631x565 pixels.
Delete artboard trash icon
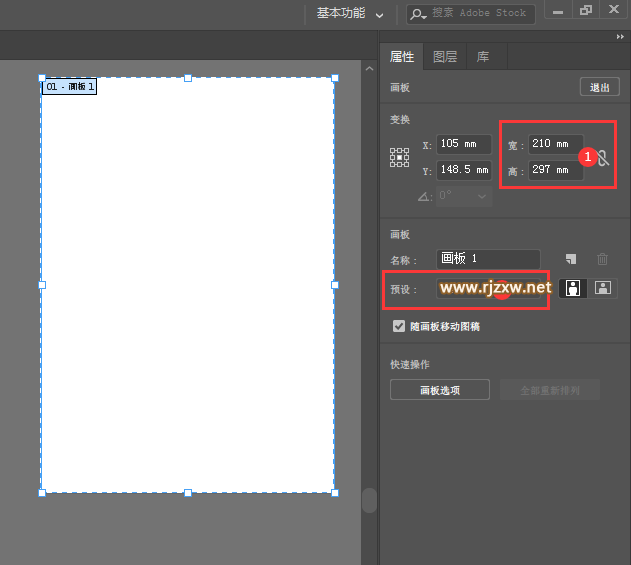(602, 259)
